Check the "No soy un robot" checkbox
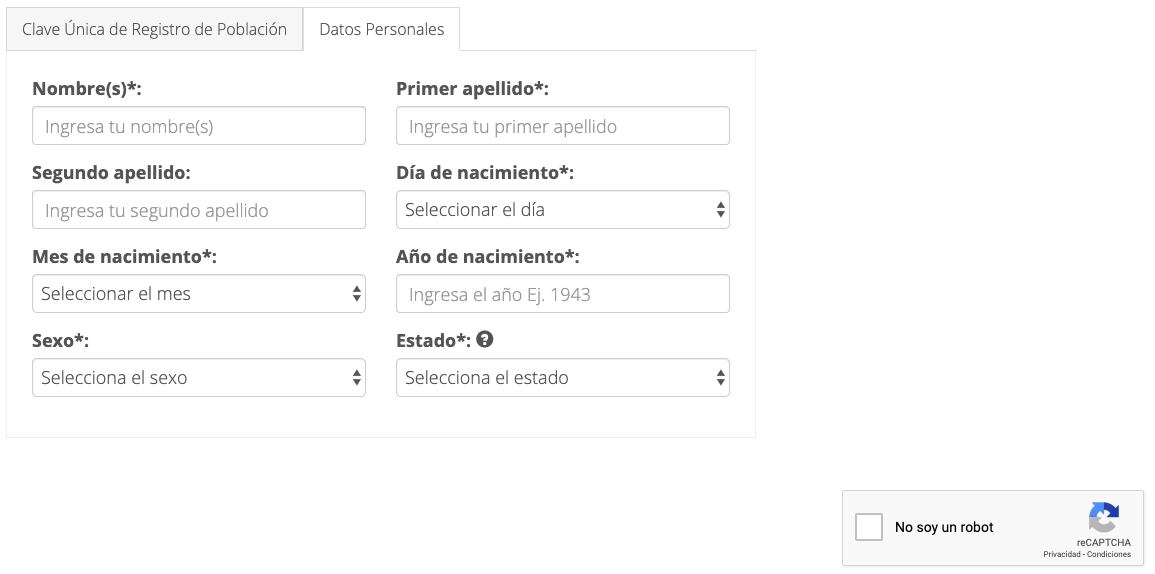The height and width of the screenshot is (574, 1155). click(869, 527)
